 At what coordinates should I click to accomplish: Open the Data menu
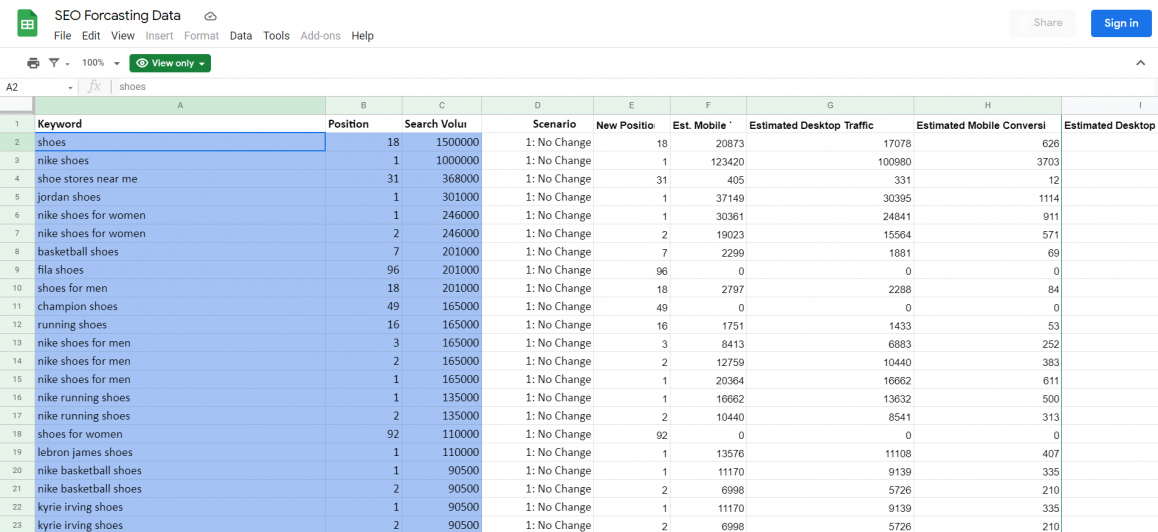(241, 35)
